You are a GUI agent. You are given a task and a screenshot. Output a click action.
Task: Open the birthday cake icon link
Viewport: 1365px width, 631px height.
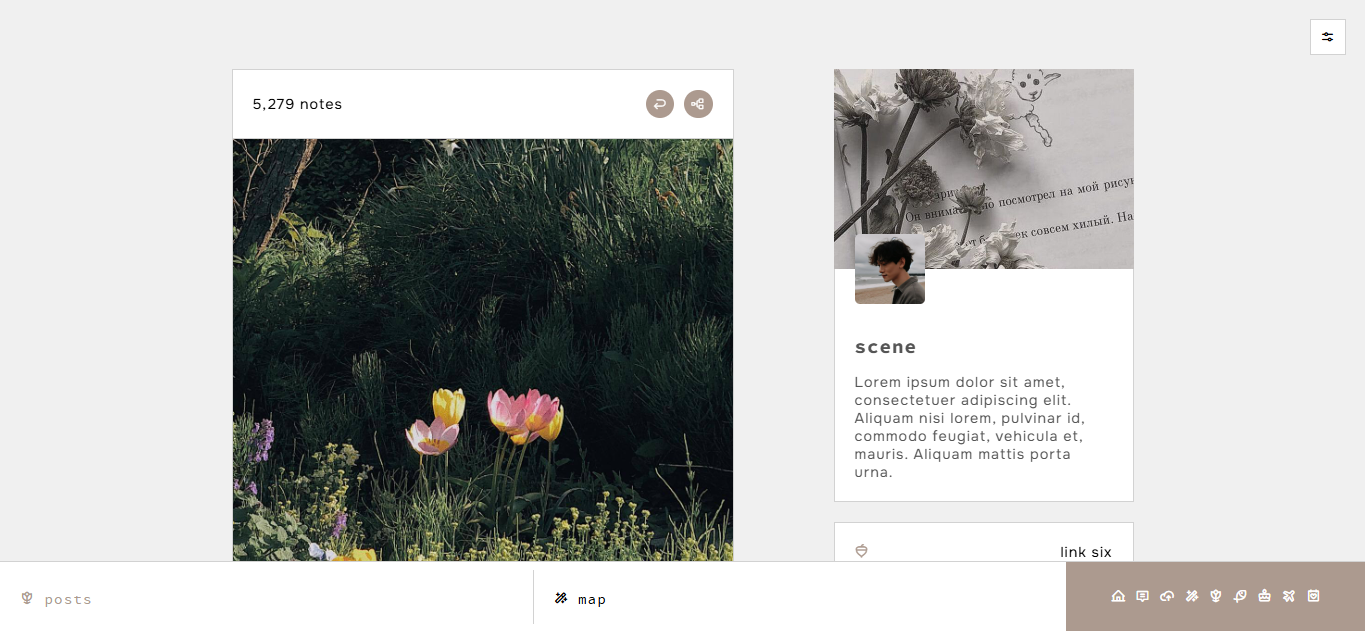[1265, 596]
